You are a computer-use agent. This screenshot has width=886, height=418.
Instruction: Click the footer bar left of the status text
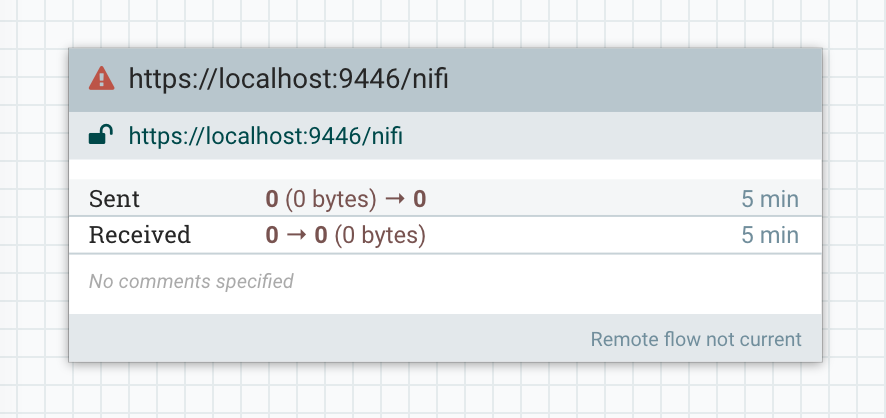click(328, 338)
